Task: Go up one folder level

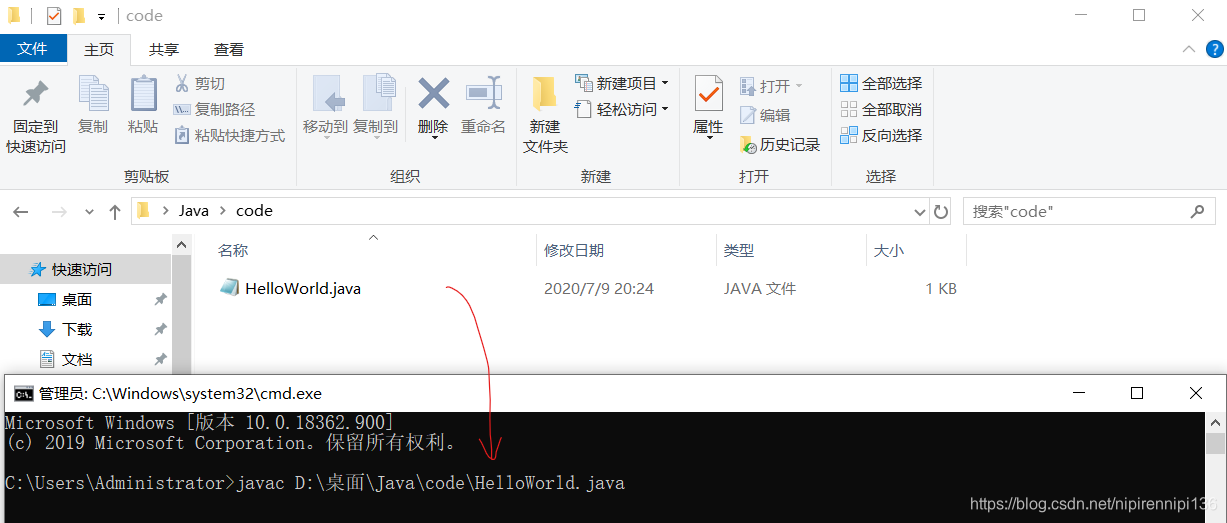Action: coord(115,212)
